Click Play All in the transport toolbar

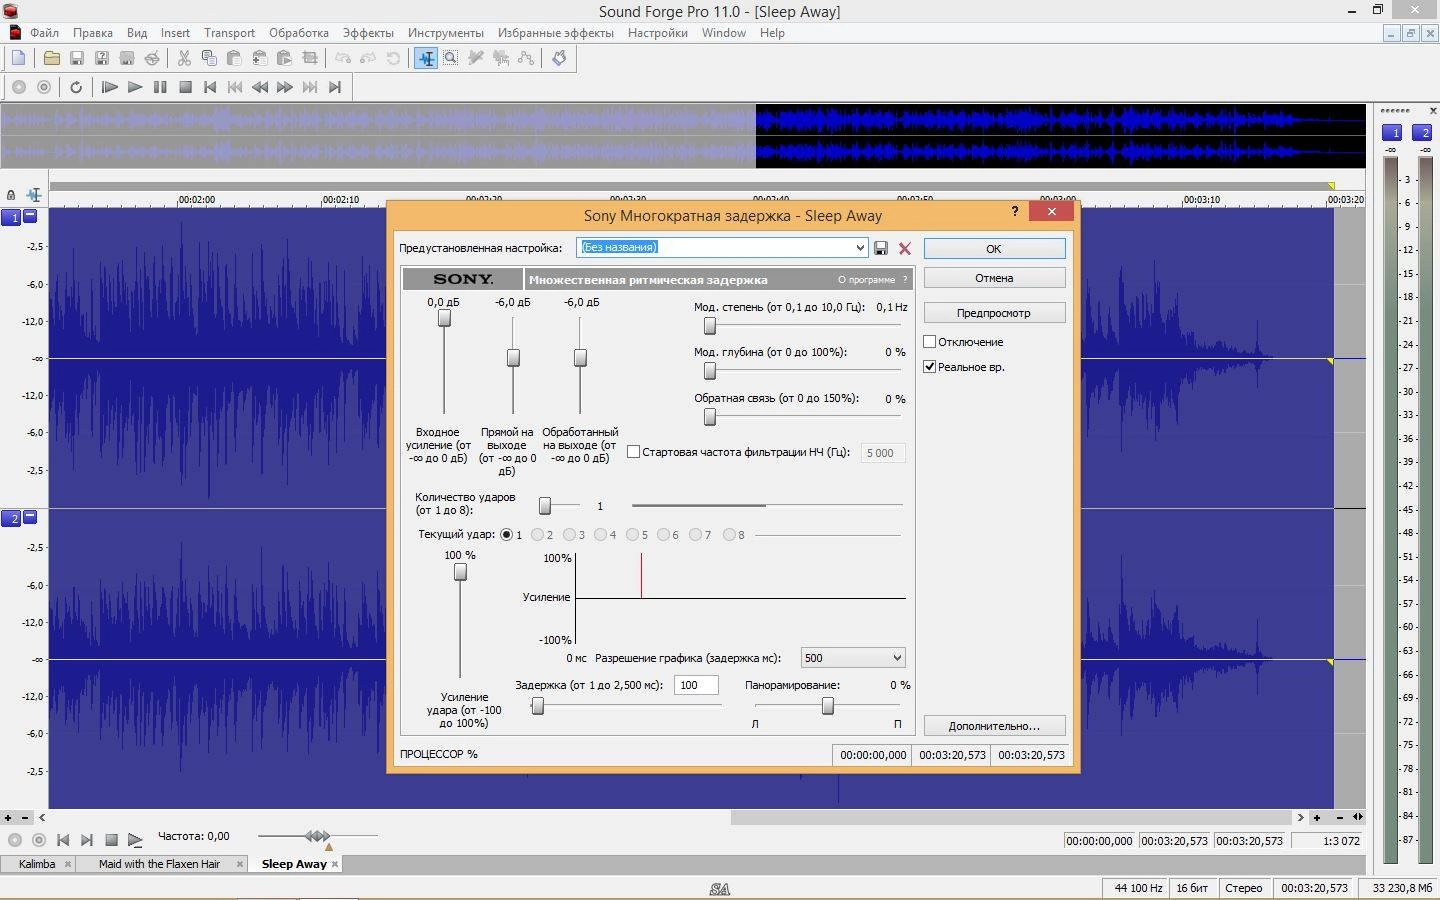point(110,87)
